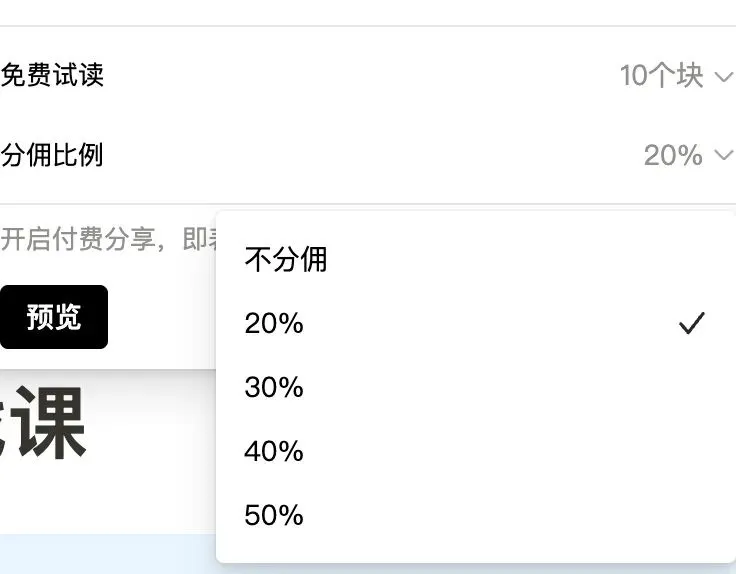The width and height of the screenshot is (736, 574).
Task: Select the 50% commission option
Action: [274, 516]
